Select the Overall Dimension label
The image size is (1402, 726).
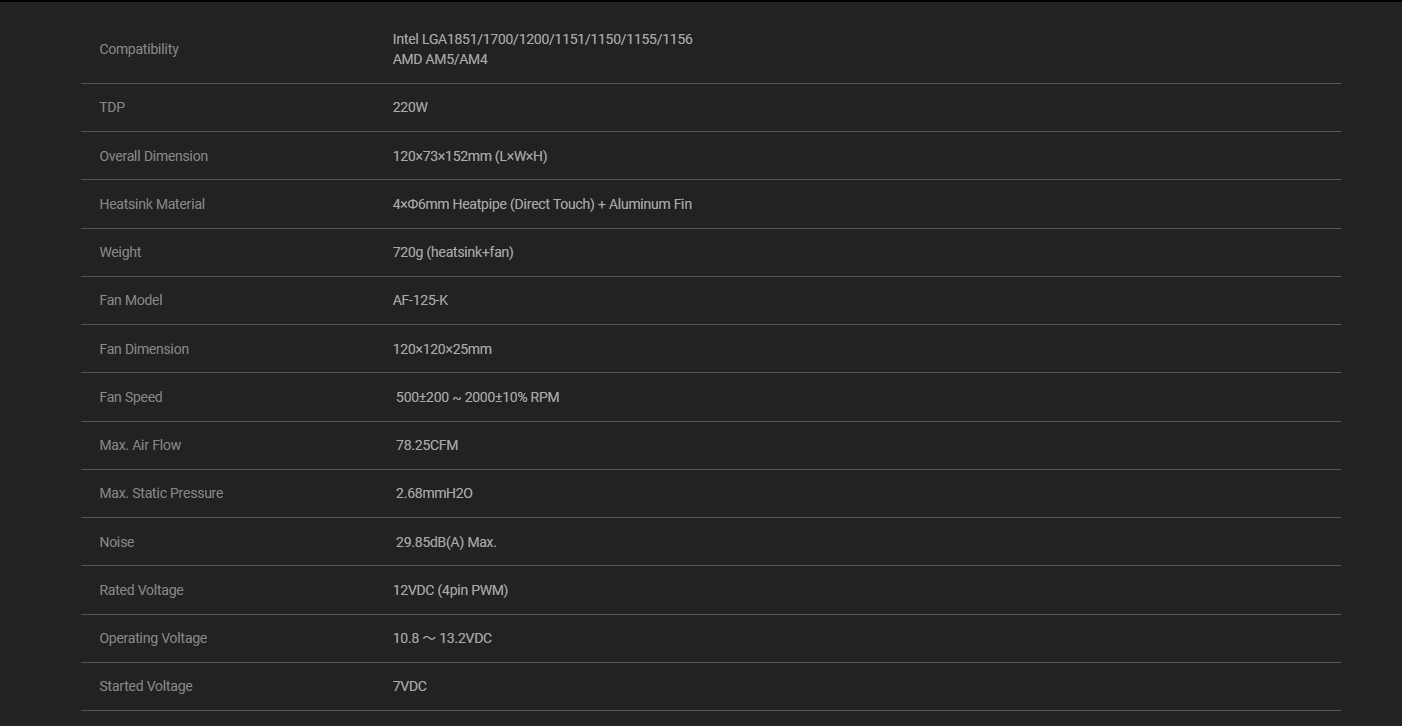tap(153, 156)
